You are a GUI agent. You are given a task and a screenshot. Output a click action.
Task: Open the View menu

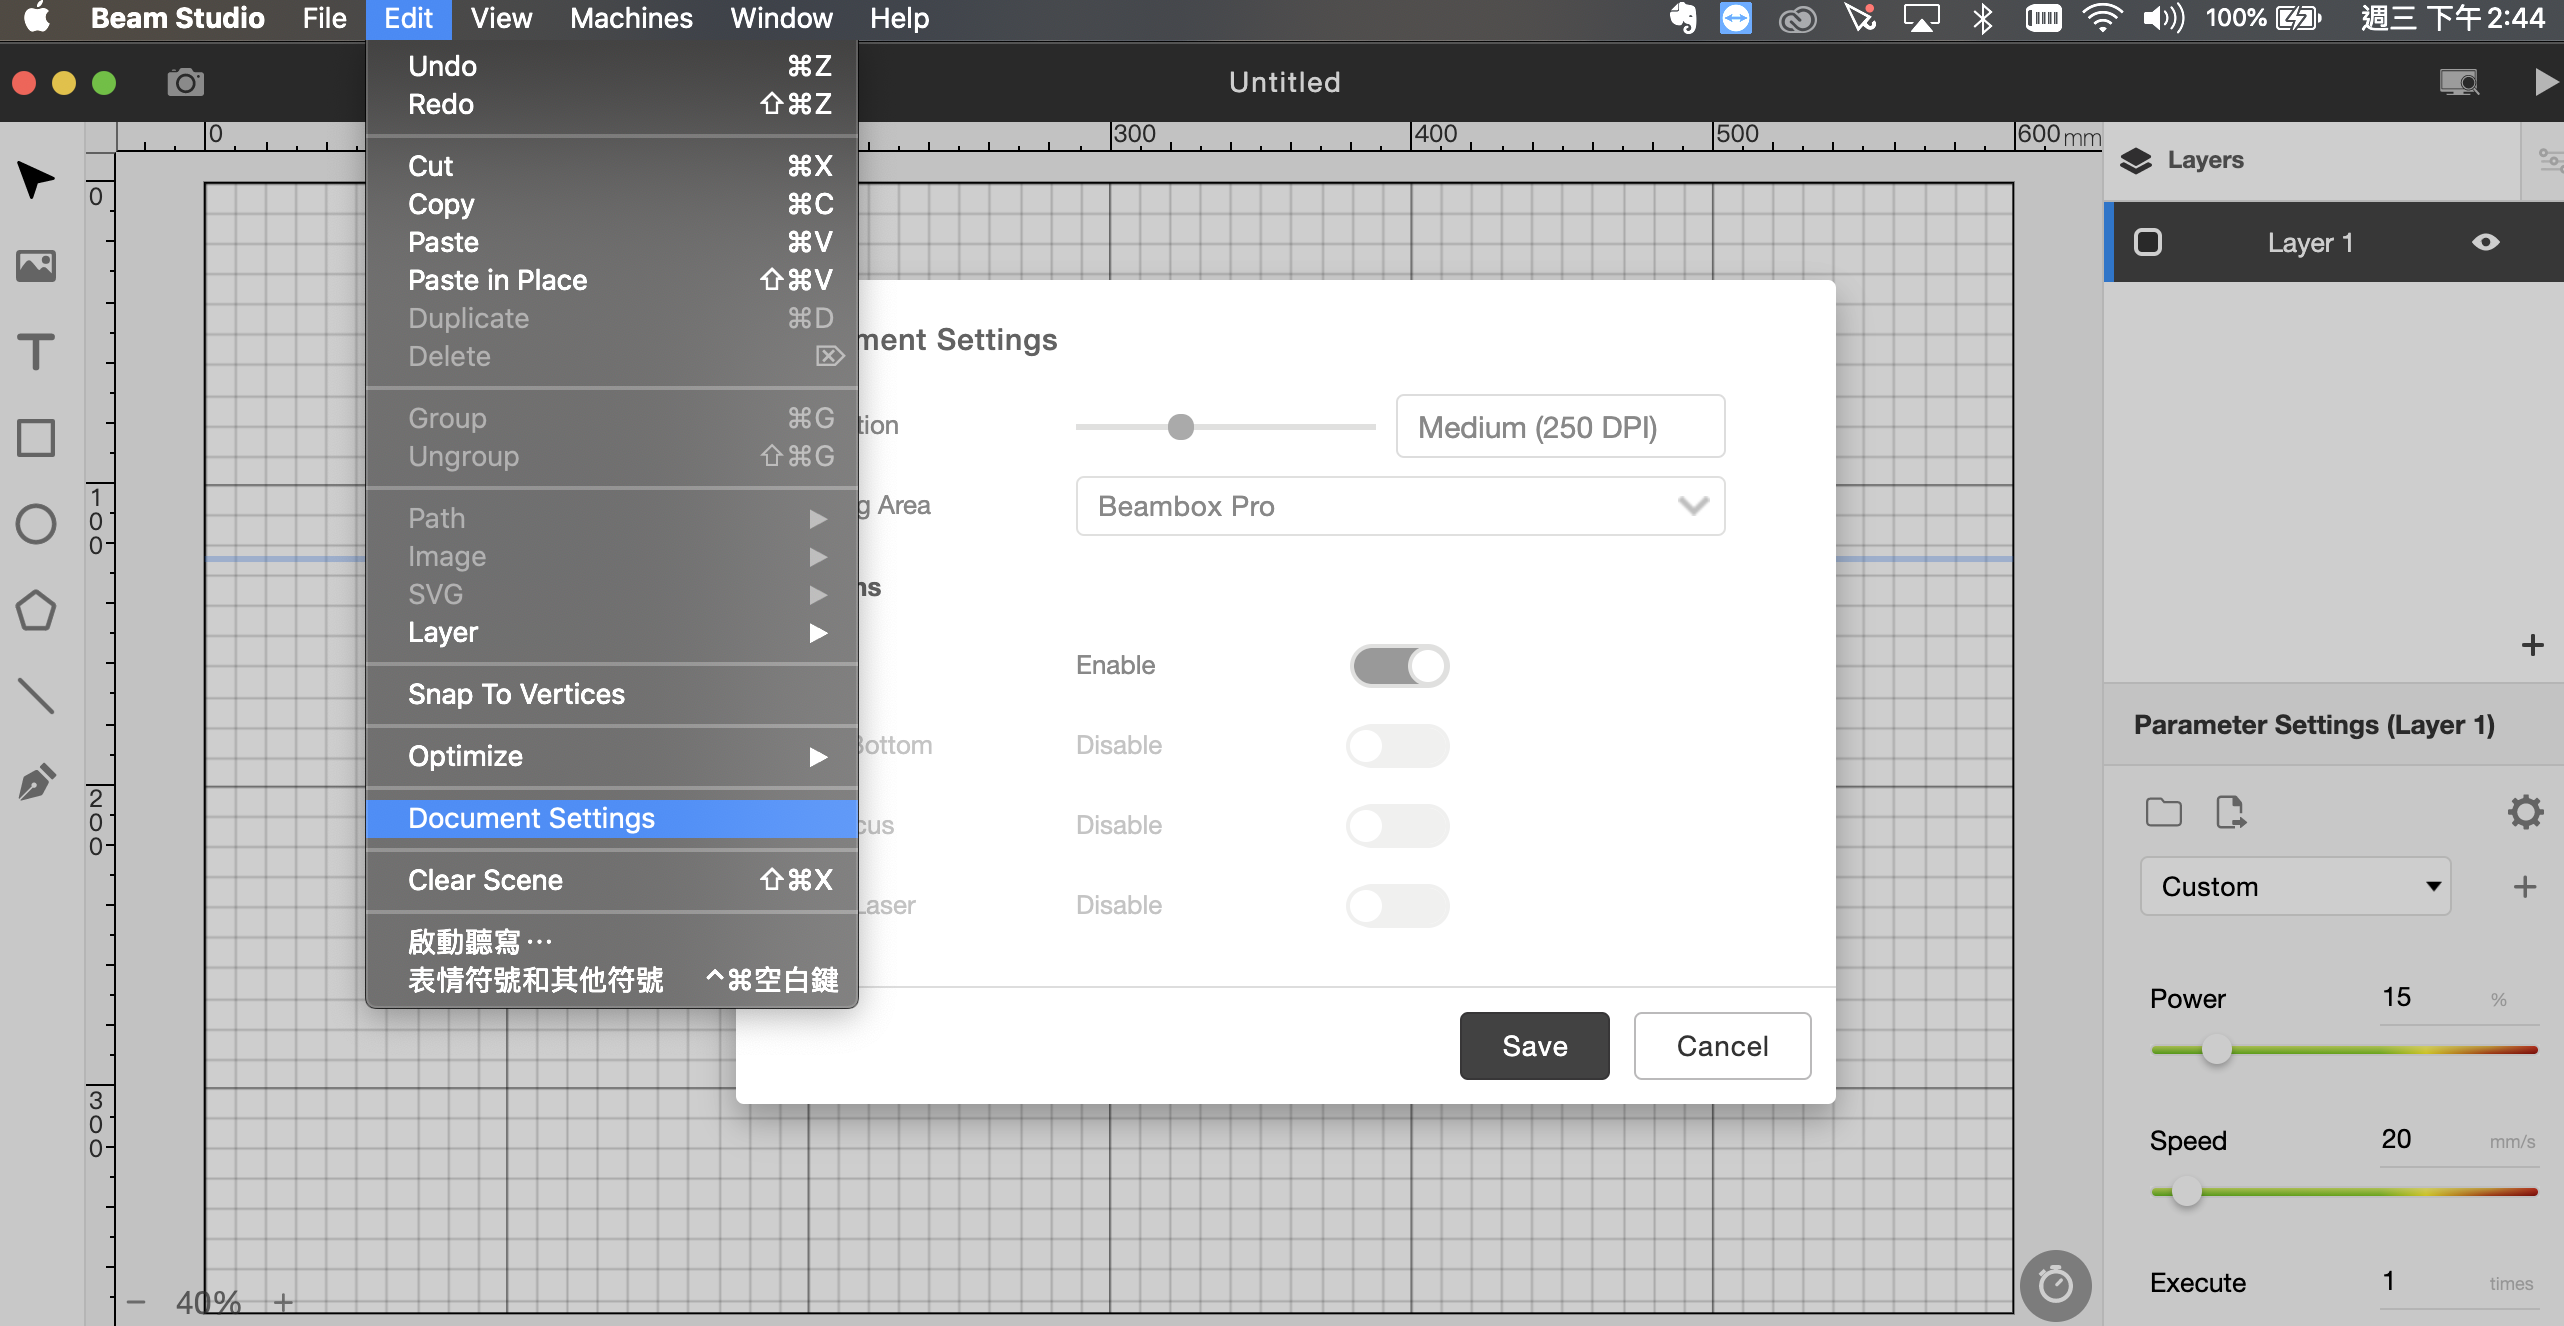pos(501,18)
